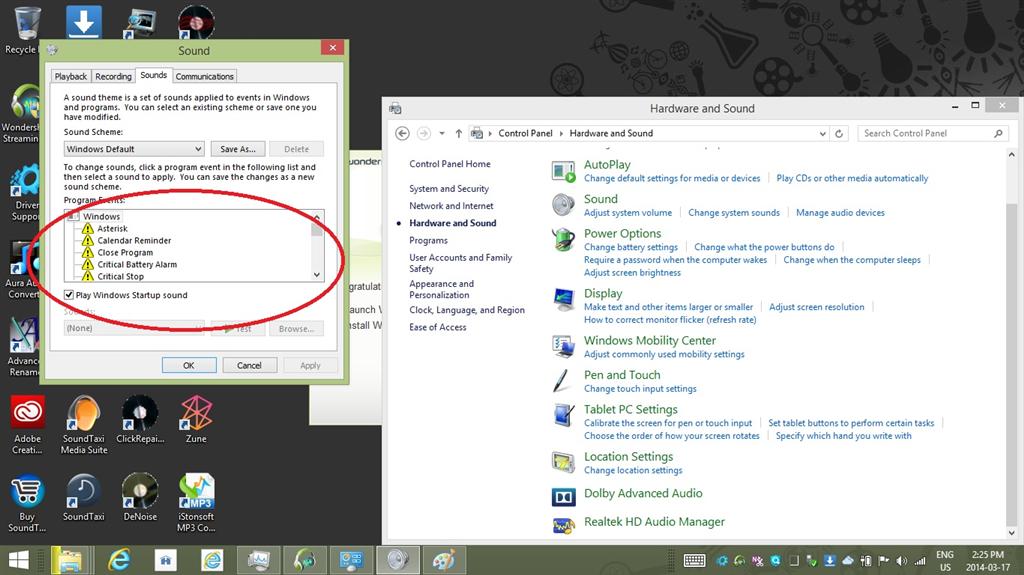Click Manage audio devices link
Image resolution: width=1024 pixels, height=575 pixels.
(x=840, y=213)
